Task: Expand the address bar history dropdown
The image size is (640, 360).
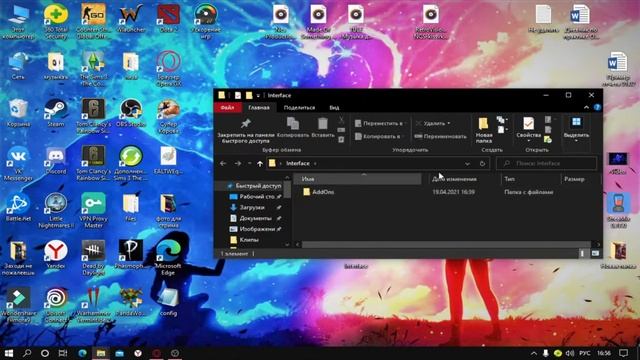Action: (467, 163)
